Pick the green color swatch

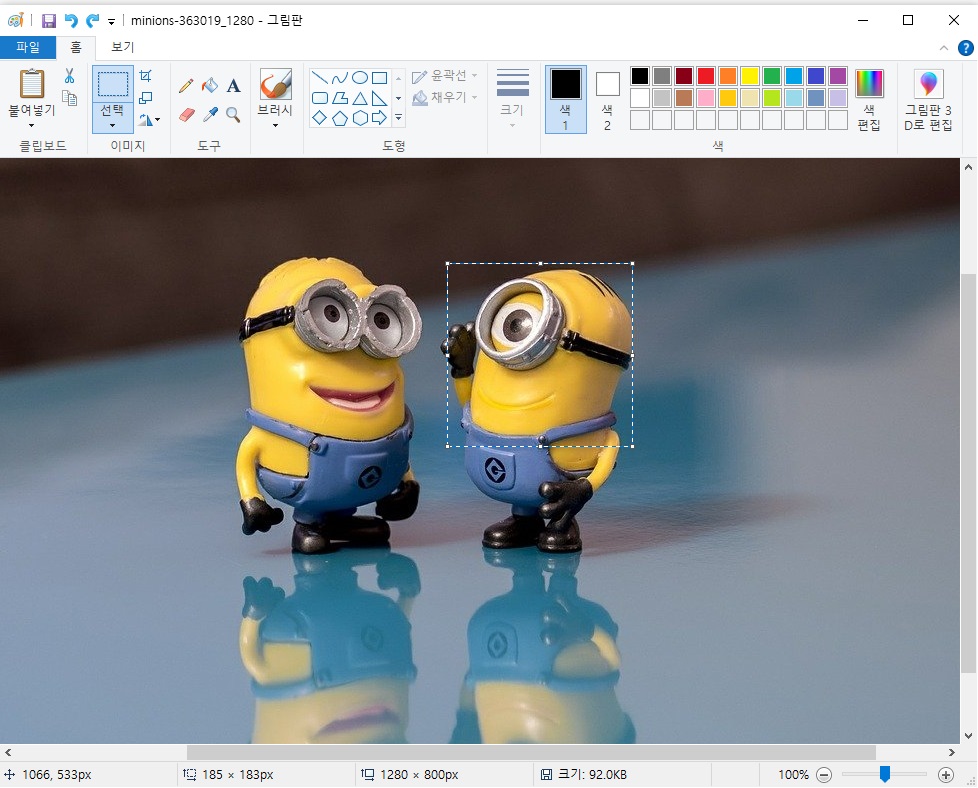point(772,76)
